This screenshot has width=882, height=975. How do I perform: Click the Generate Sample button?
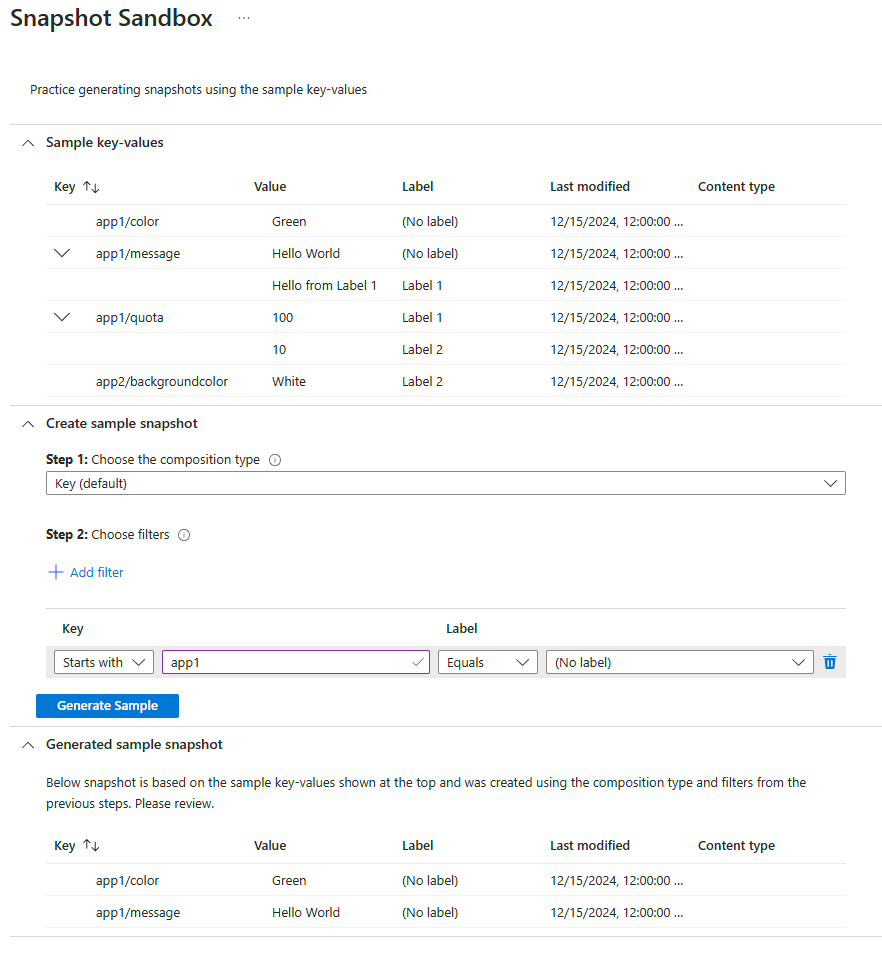107,706
